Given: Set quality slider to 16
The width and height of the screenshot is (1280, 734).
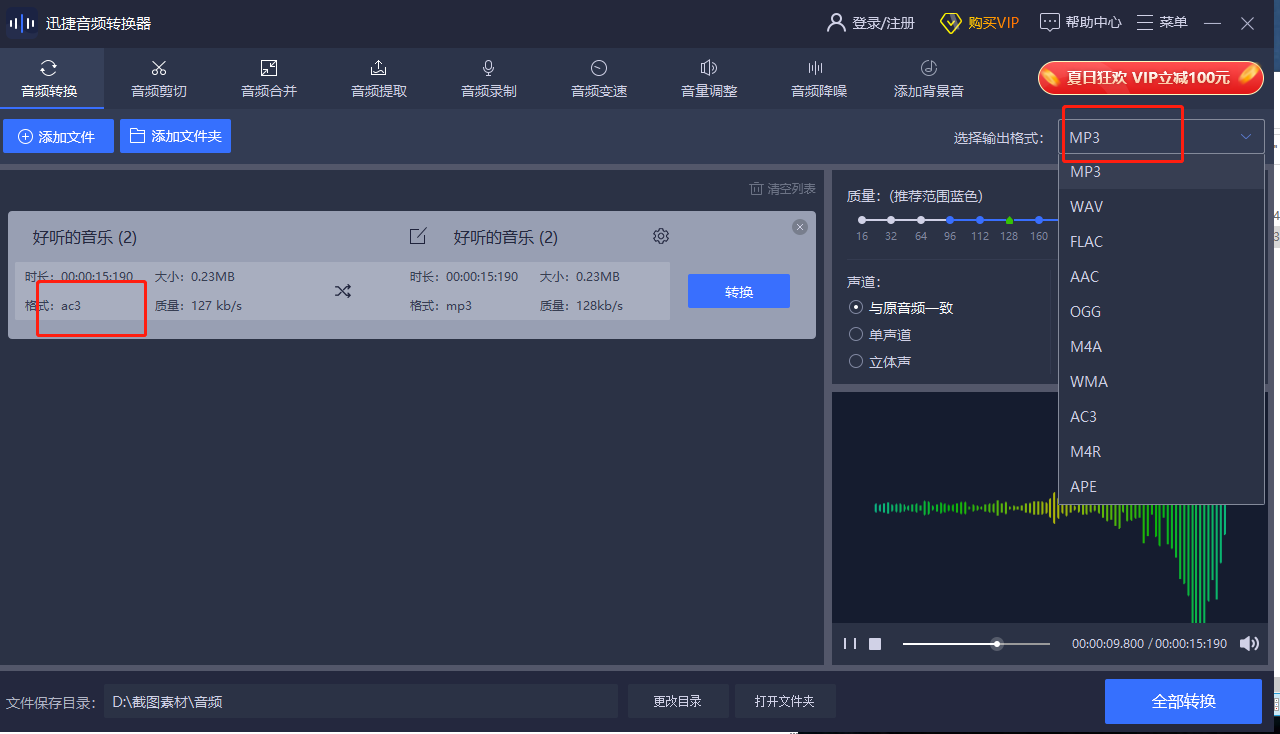Looking at the screenshot, I should coord(862,219).
